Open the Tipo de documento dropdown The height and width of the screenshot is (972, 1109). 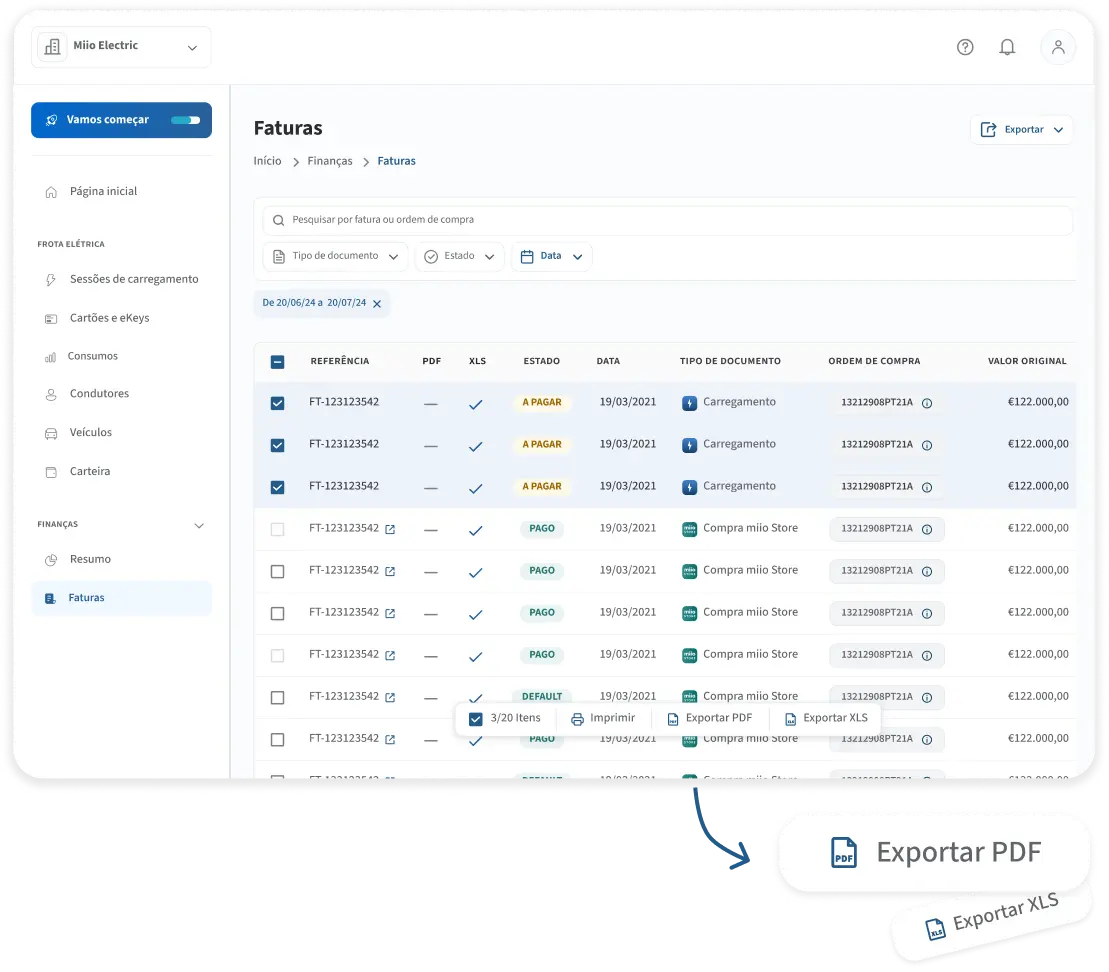click(x=335, y=256)
